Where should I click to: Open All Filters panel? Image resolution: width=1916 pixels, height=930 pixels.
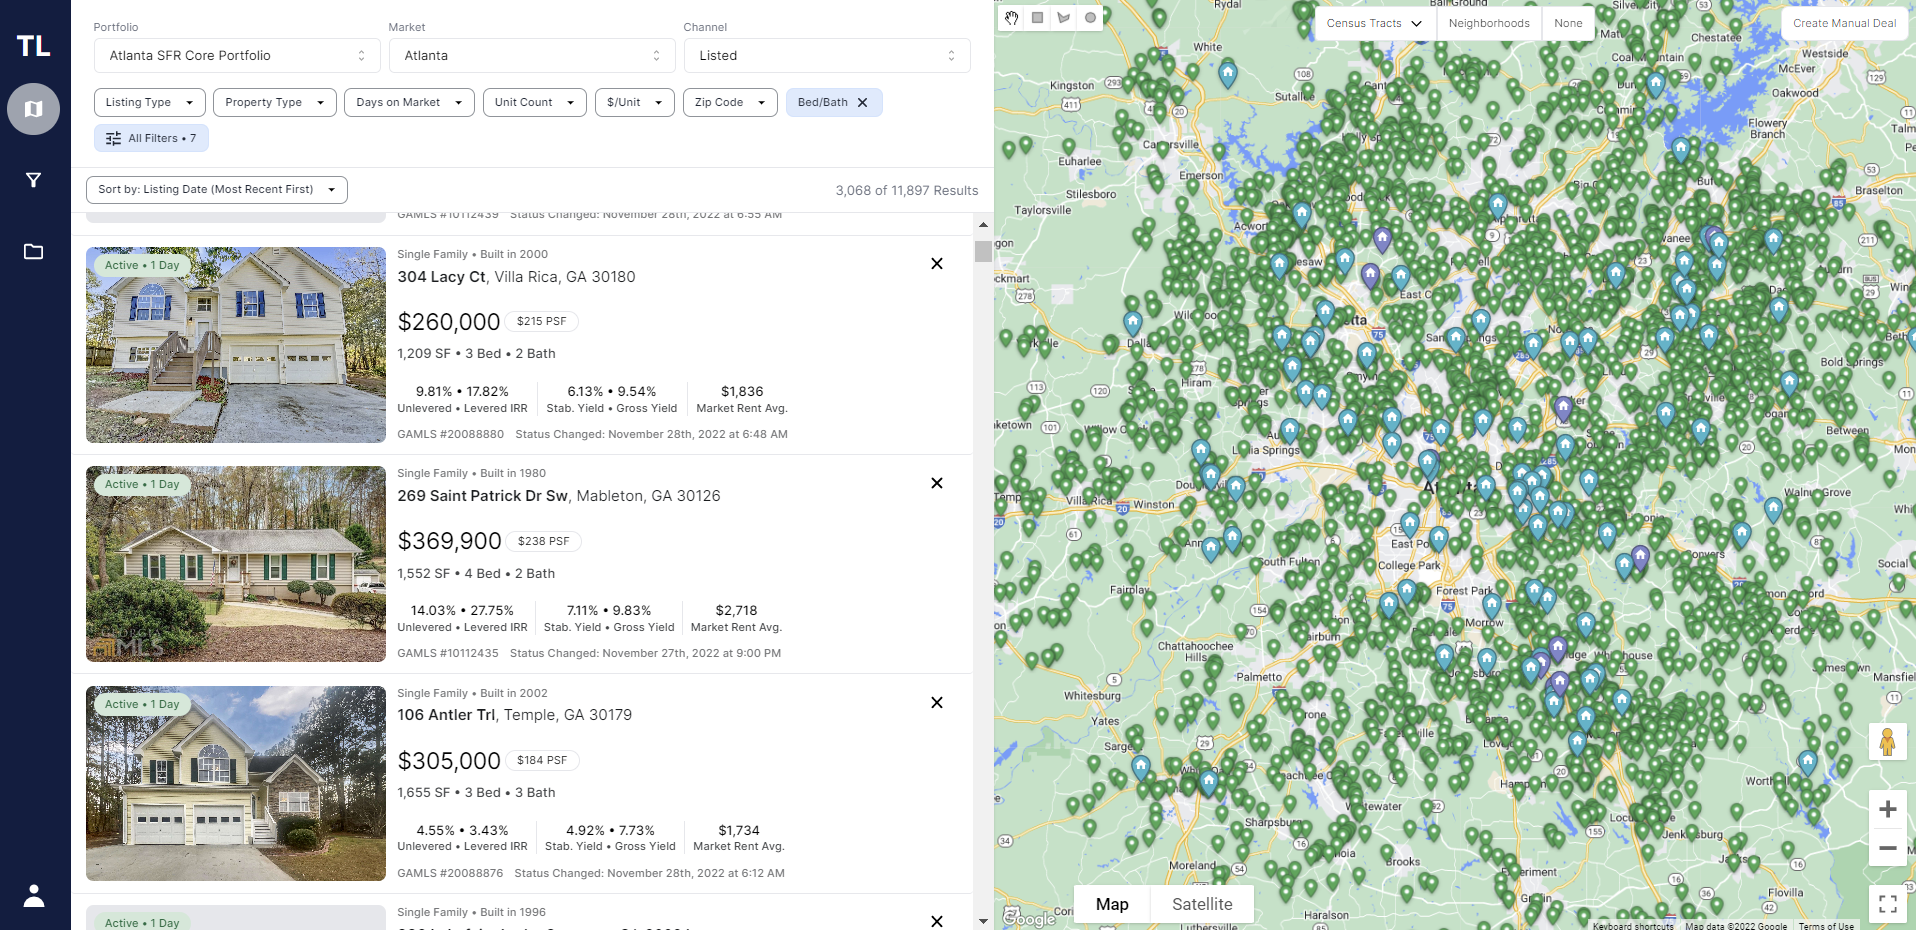151,138
